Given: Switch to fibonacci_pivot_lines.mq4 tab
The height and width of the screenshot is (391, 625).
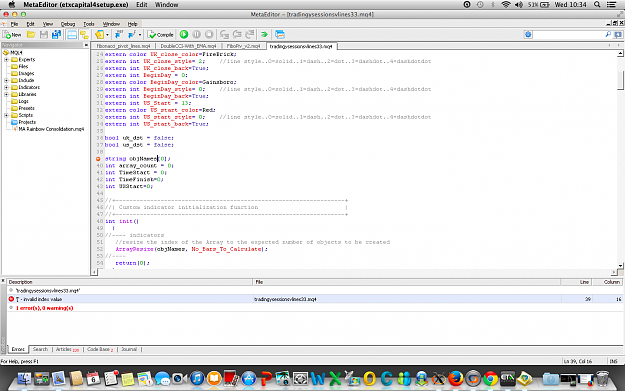Looking at the screenshot, I should click(x=123, y=46).
